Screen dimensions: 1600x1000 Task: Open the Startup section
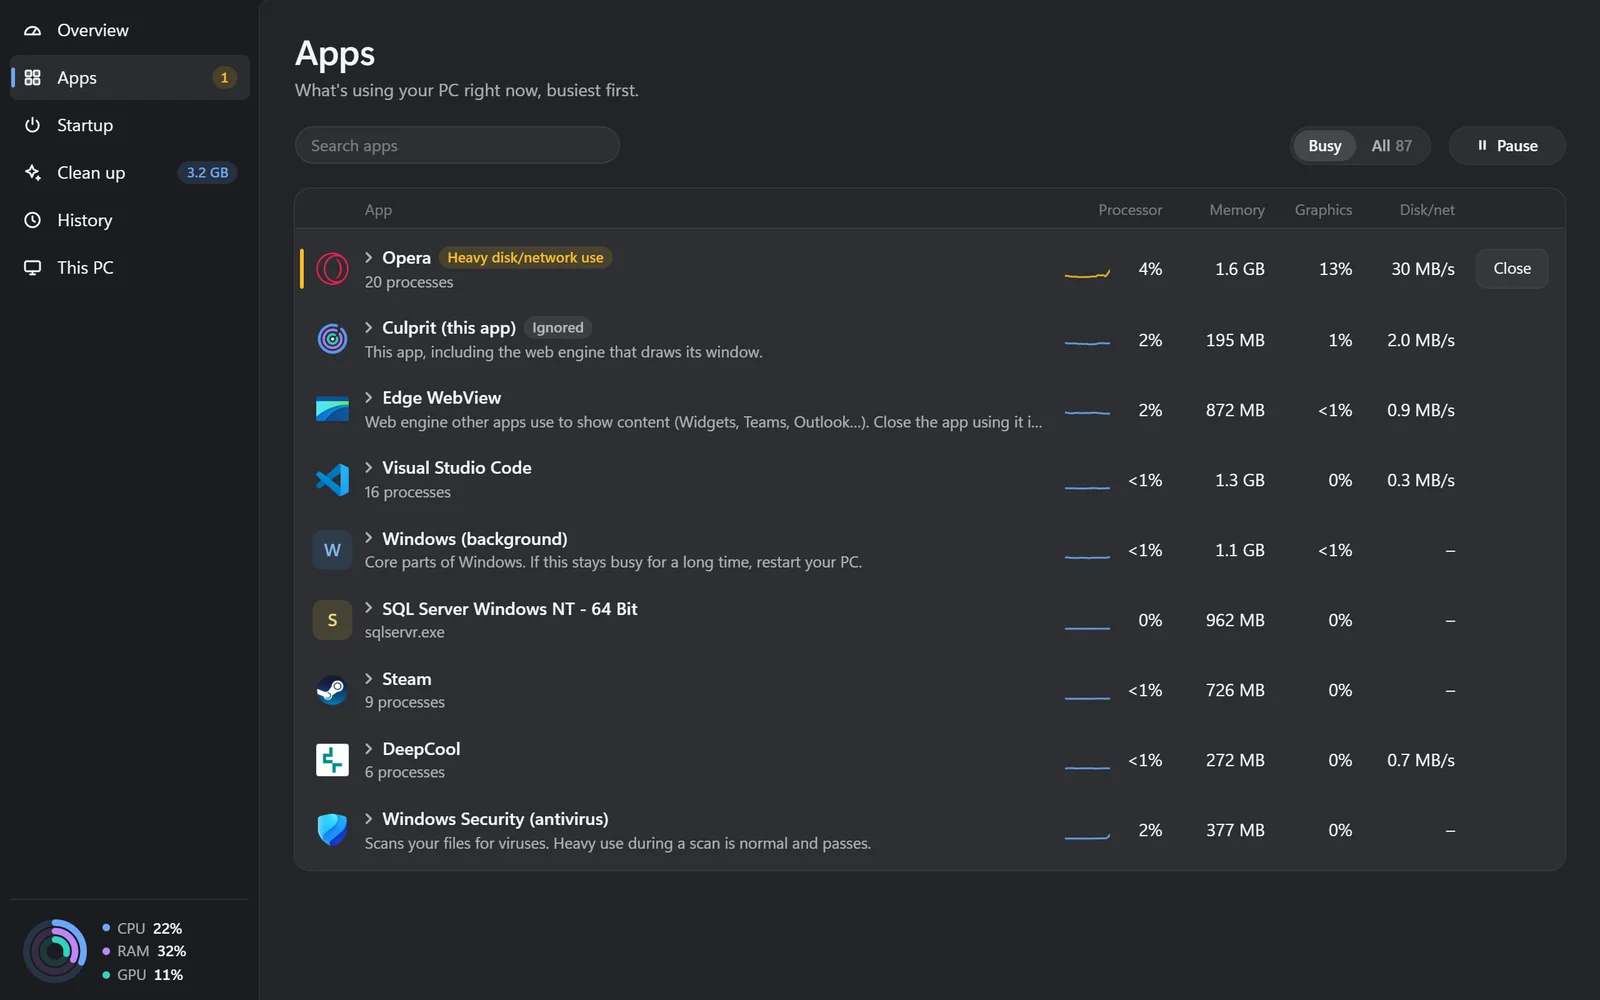tap(130, 125)
